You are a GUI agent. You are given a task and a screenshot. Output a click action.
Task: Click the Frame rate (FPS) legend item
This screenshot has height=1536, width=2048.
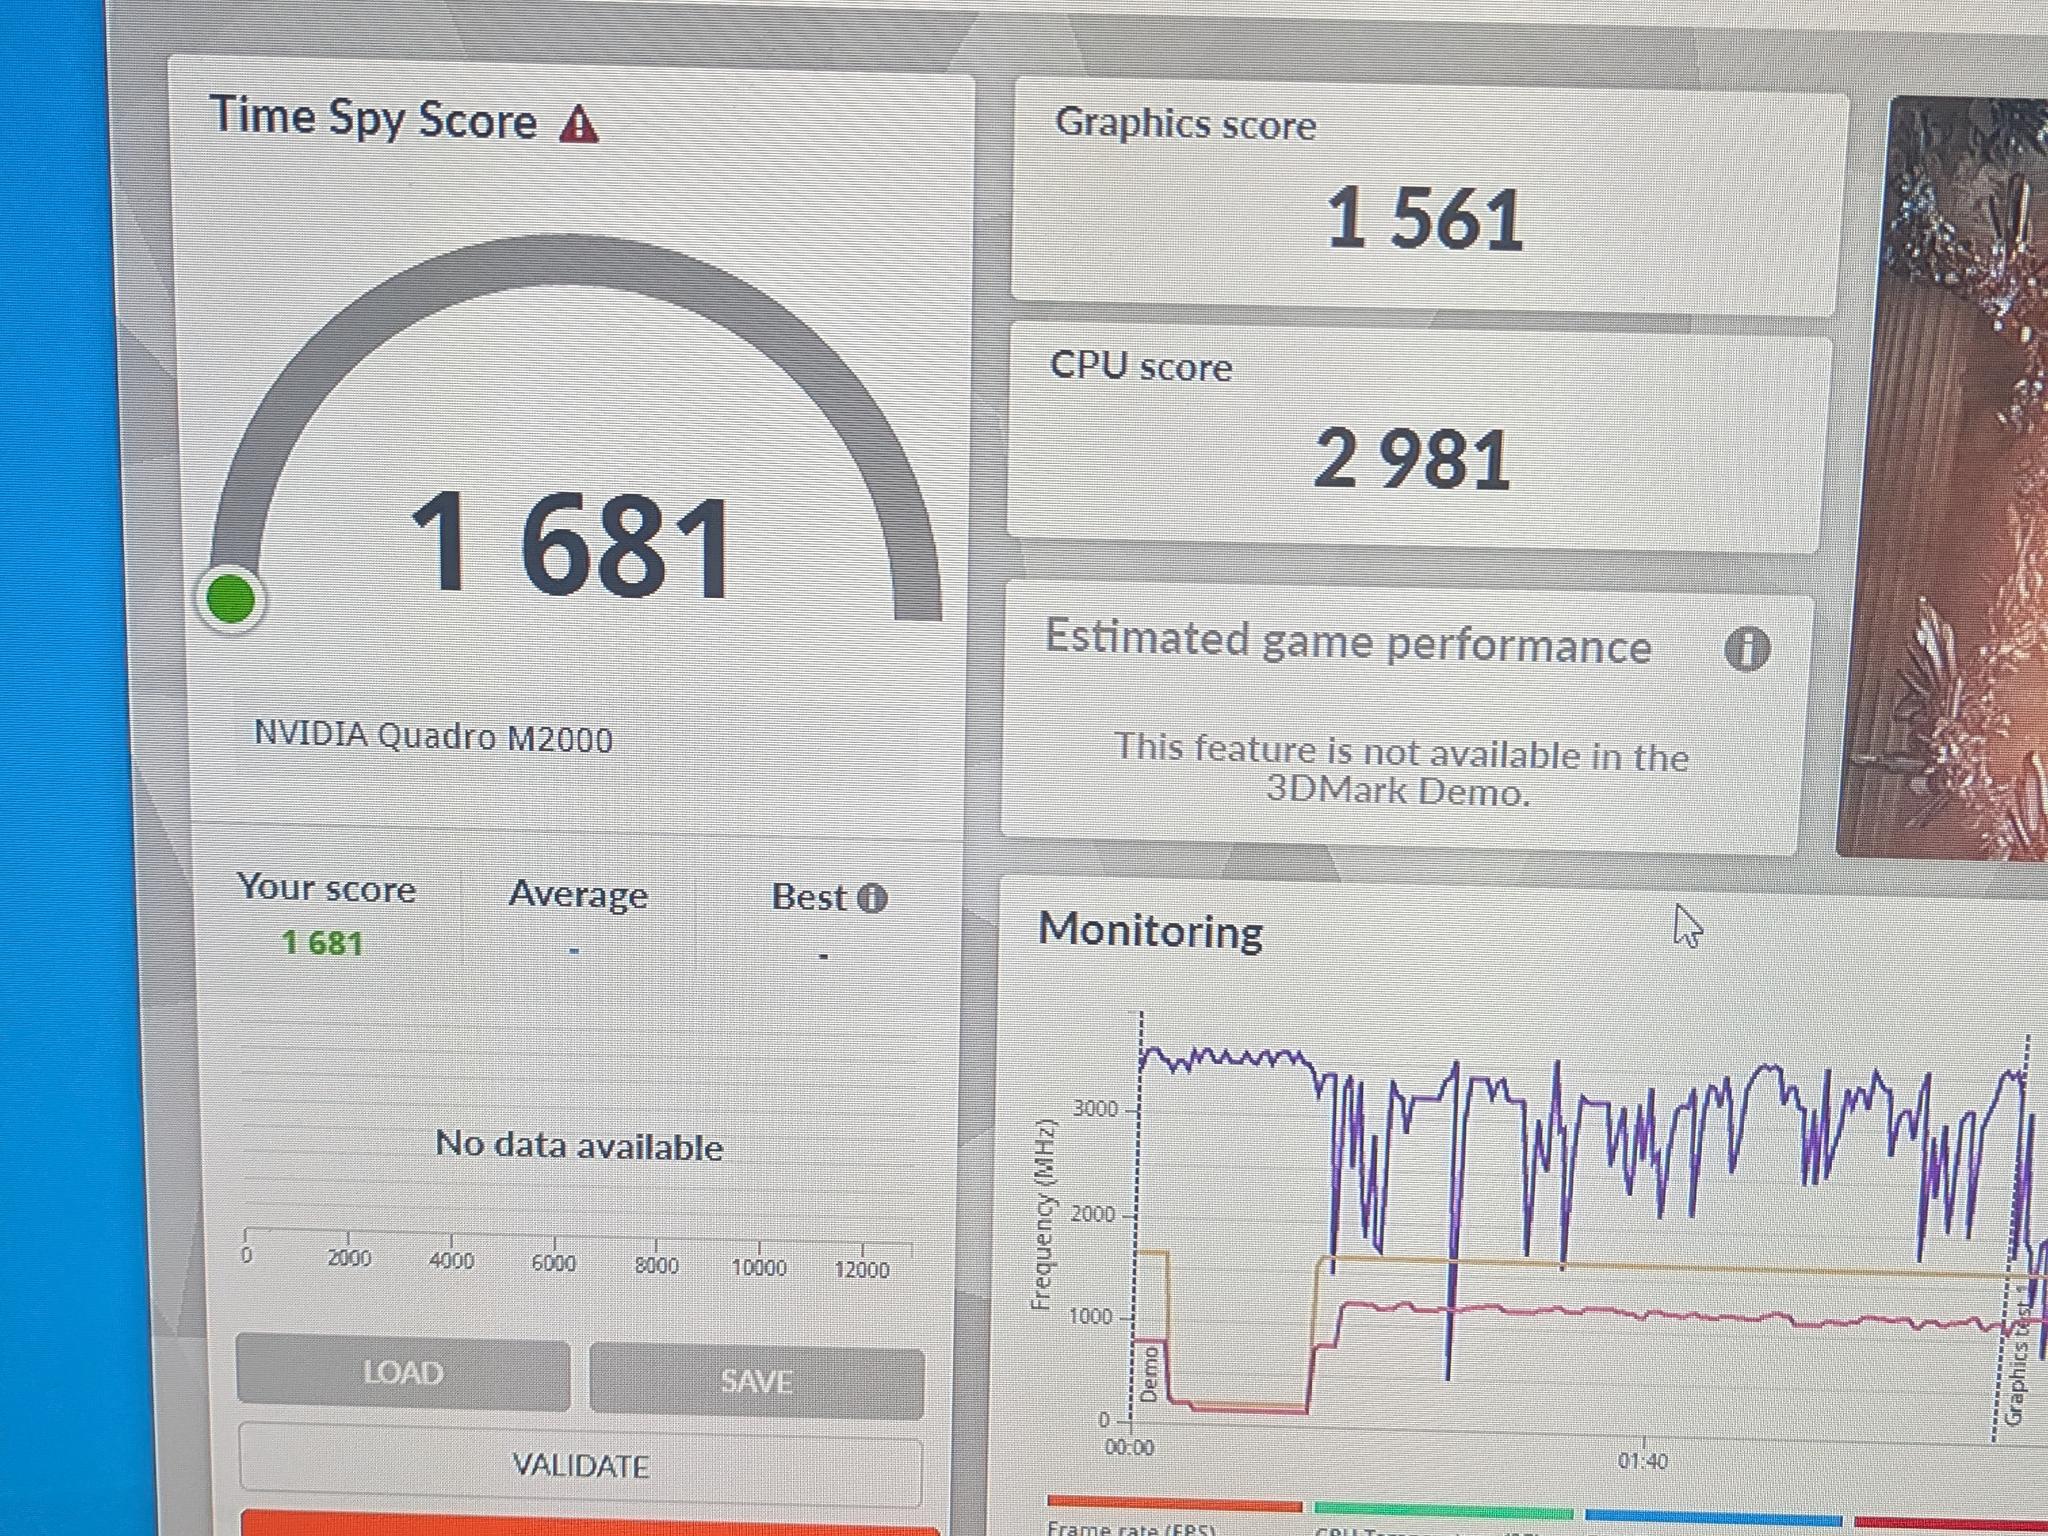(x=1131, y=1527)
